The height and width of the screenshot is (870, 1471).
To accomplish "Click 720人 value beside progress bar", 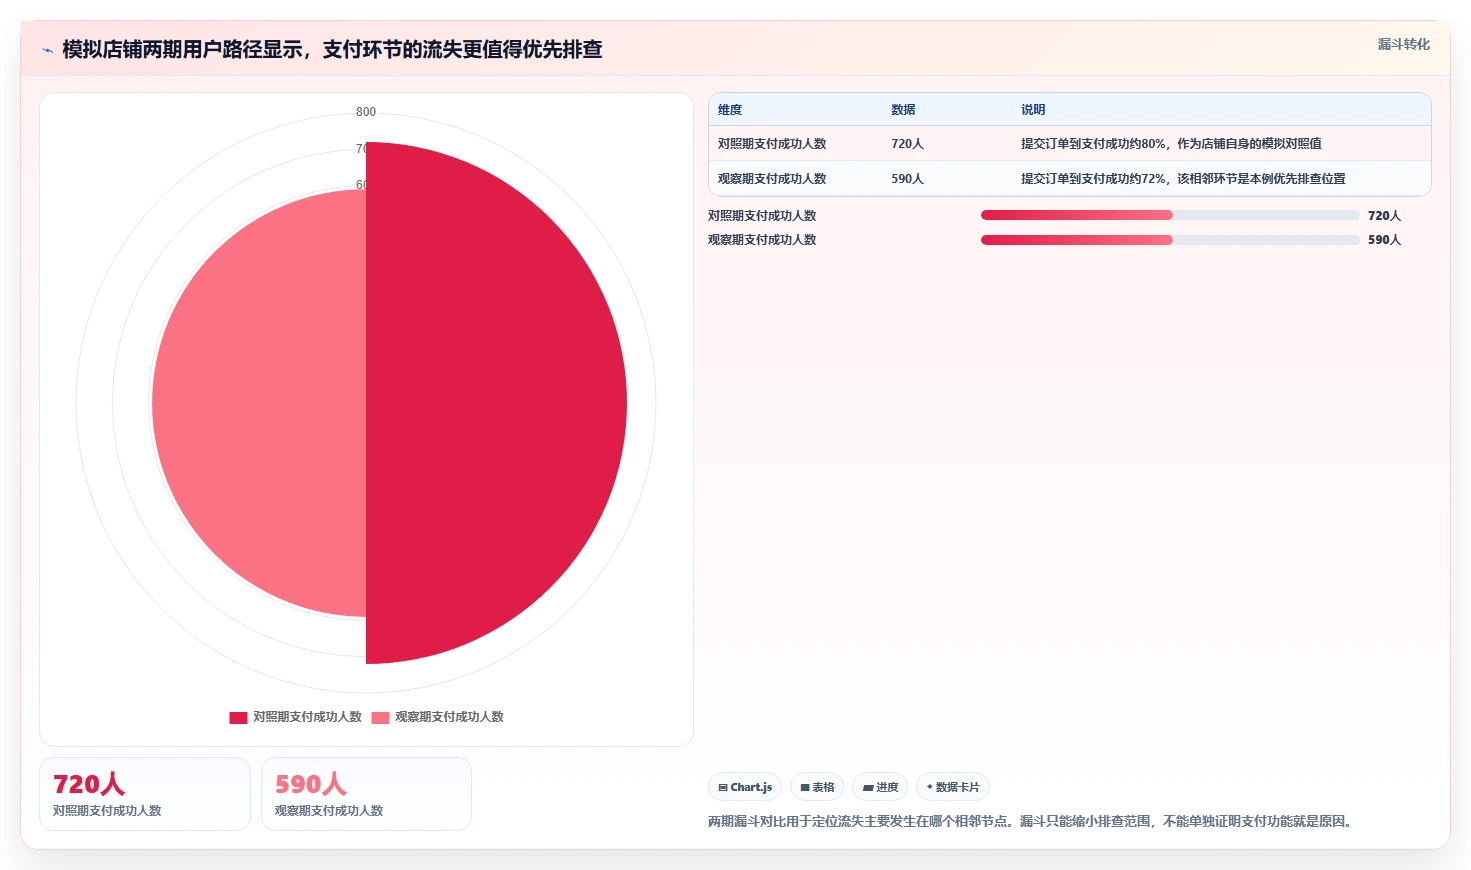I will [1384, 215].
